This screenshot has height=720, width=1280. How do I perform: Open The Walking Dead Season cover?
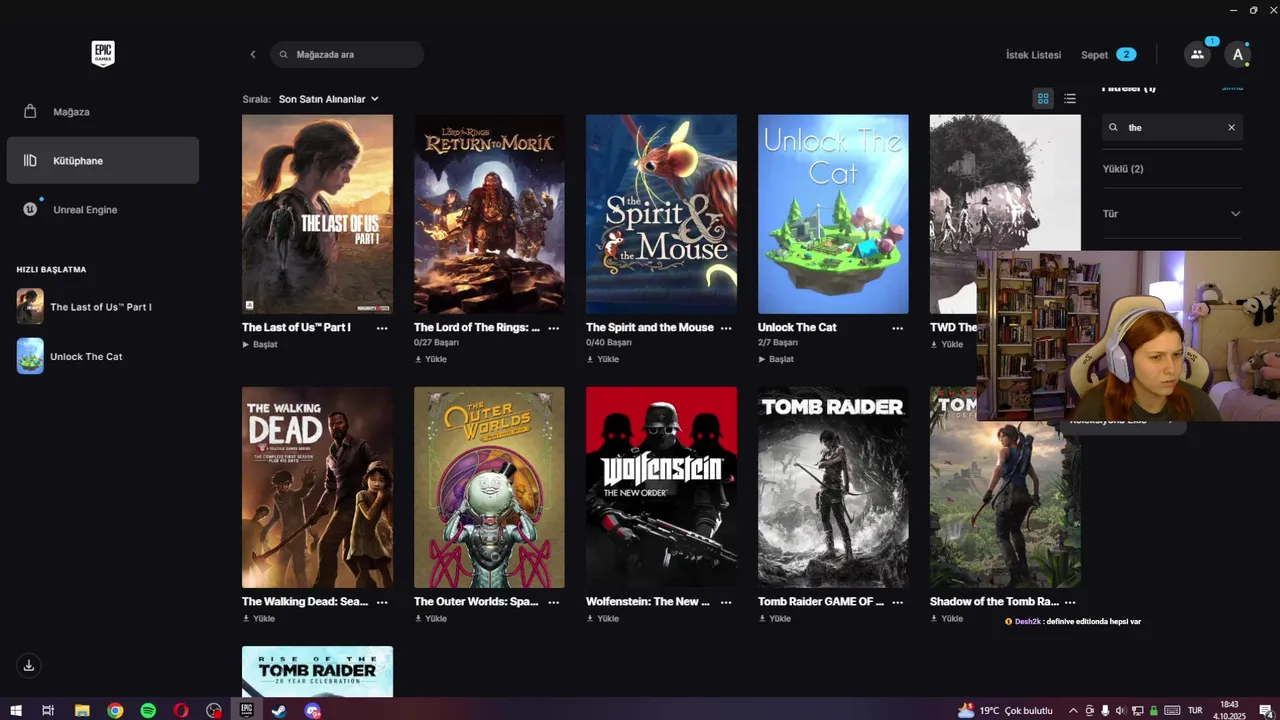click(317, 488)
